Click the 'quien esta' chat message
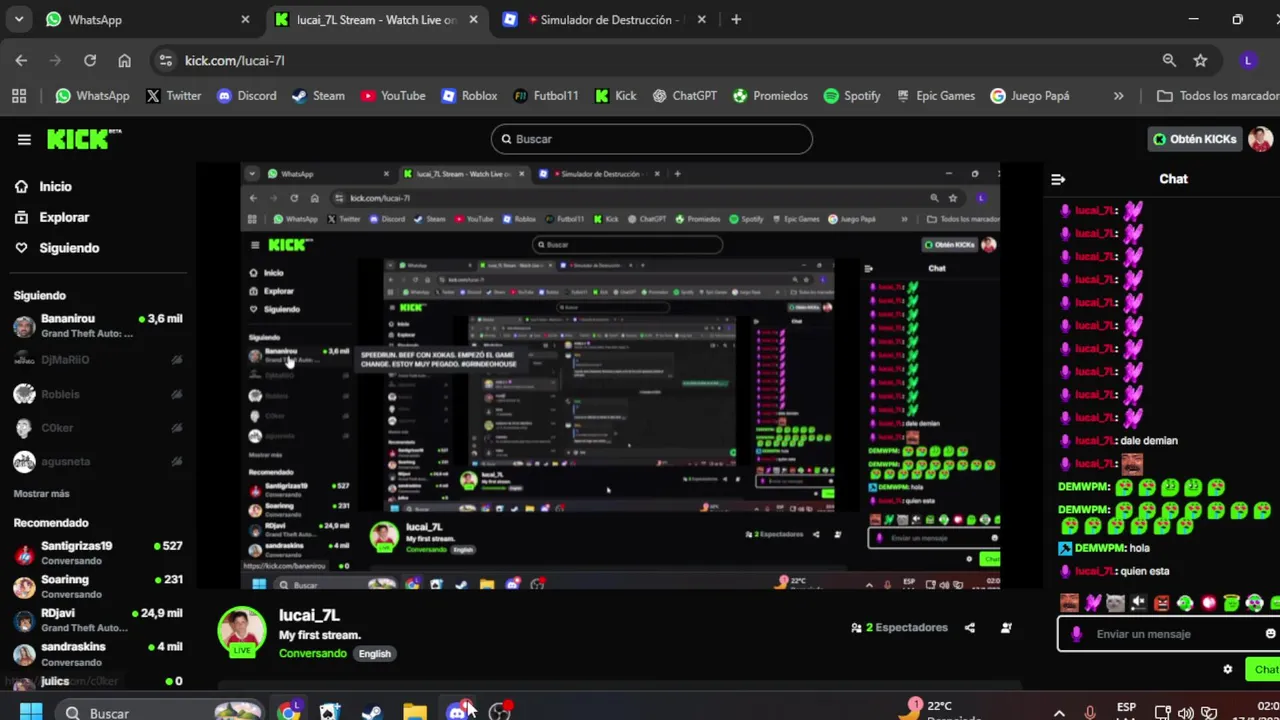1280x720 pixels. [1145, 571]
